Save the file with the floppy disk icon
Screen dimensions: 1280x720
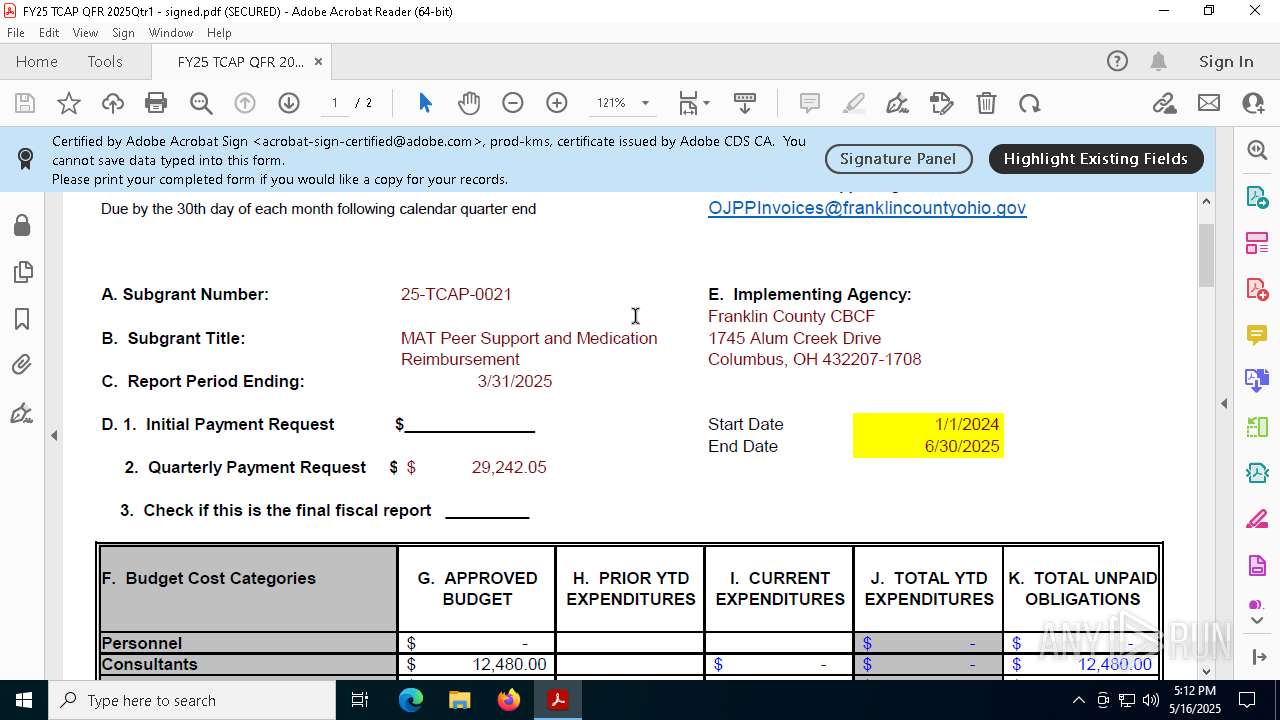point(25,103)
